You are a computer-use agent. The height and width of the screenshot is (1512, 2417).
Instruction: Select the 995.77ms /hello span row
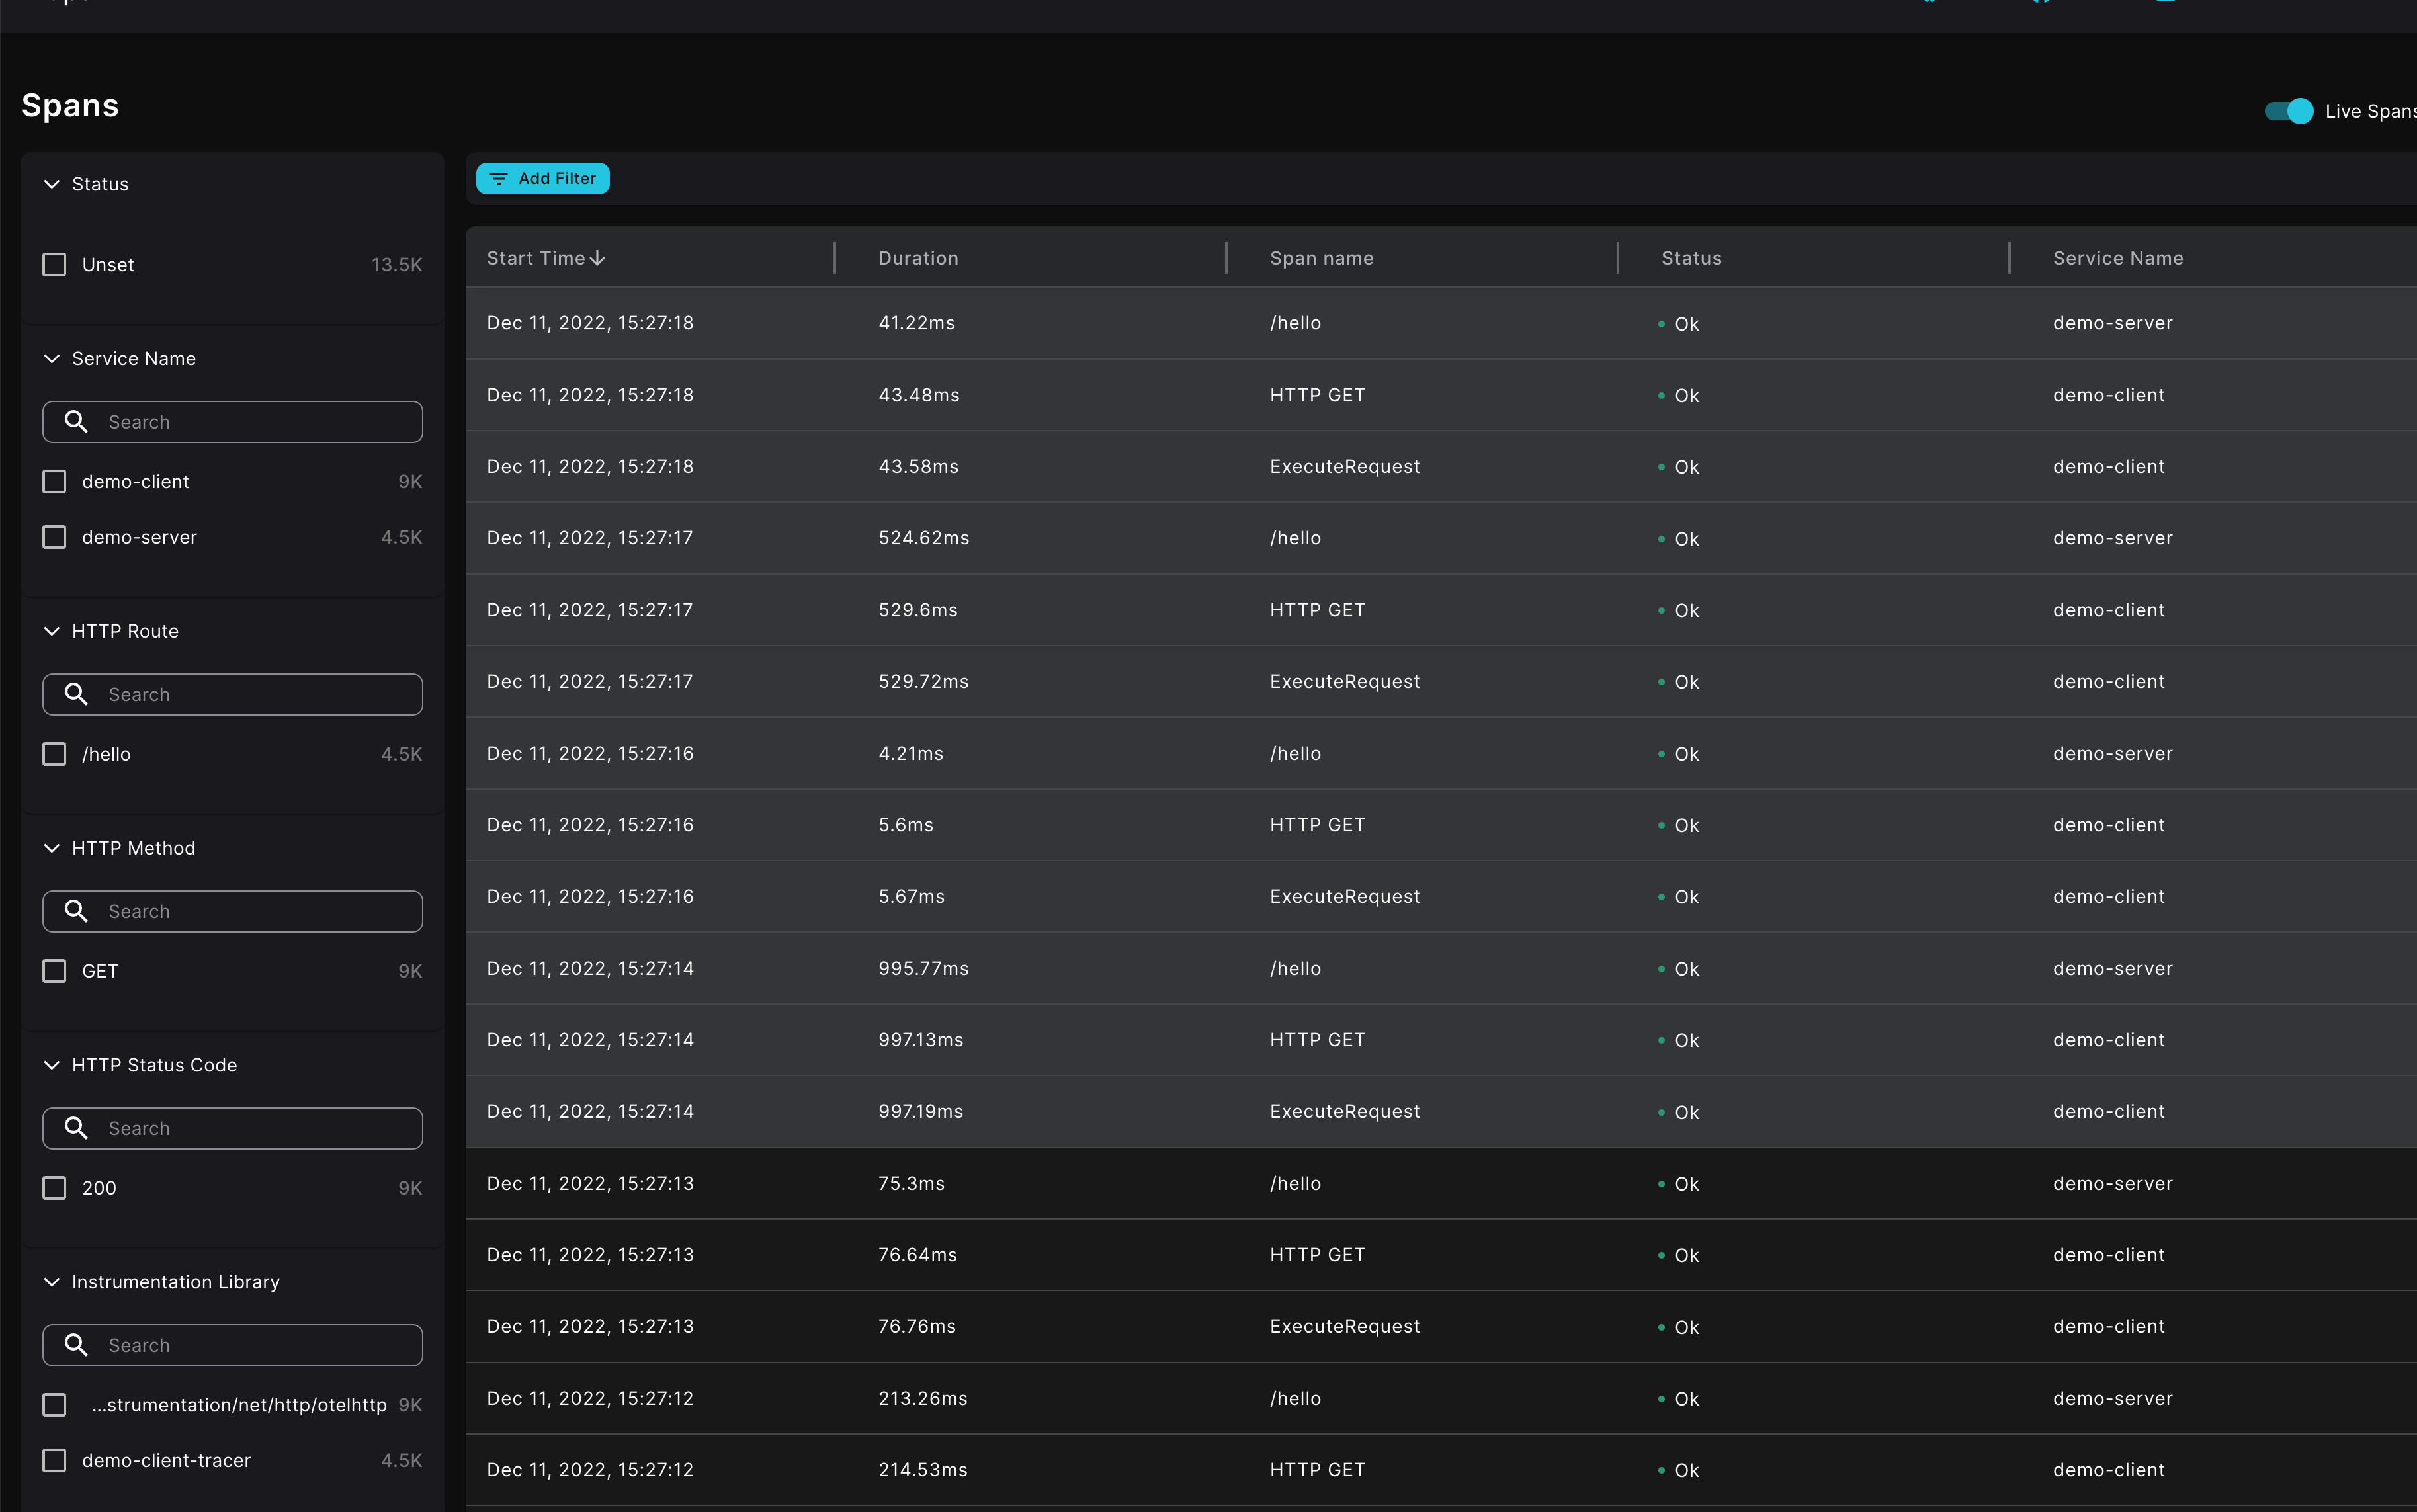coord(1441,968)
